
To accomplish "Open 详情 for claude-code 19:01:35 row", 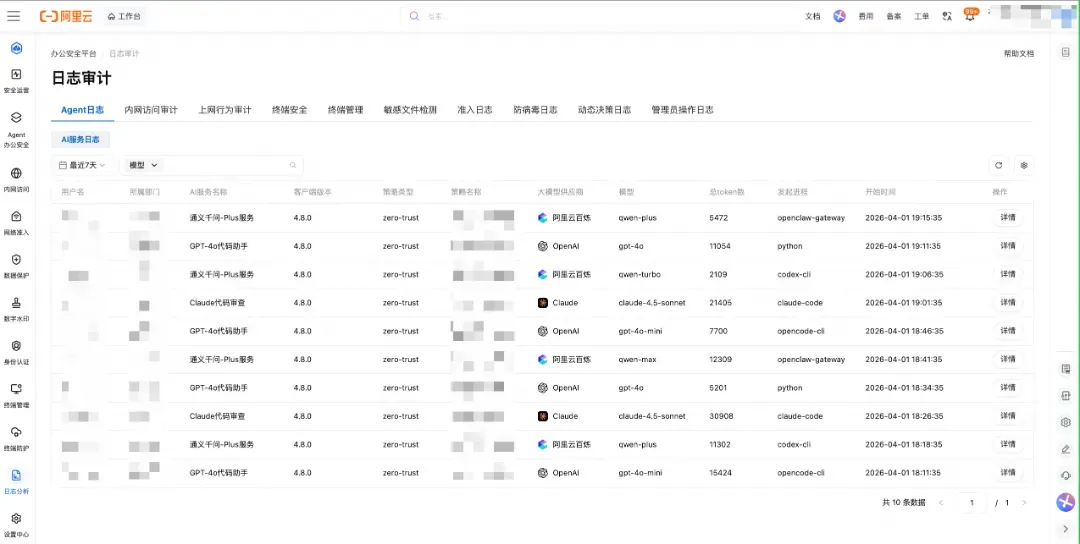I will [x=1008, y=302].
